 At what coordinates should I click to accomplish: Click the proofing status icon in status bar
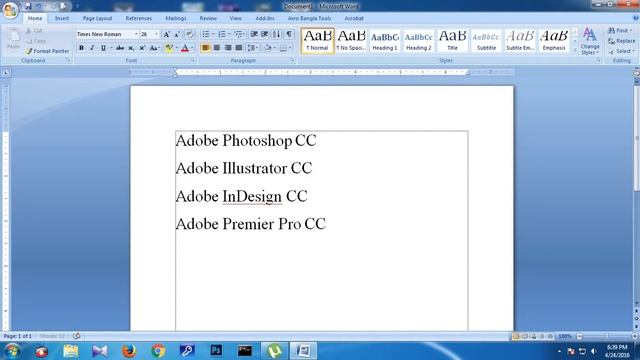[76, 336]
